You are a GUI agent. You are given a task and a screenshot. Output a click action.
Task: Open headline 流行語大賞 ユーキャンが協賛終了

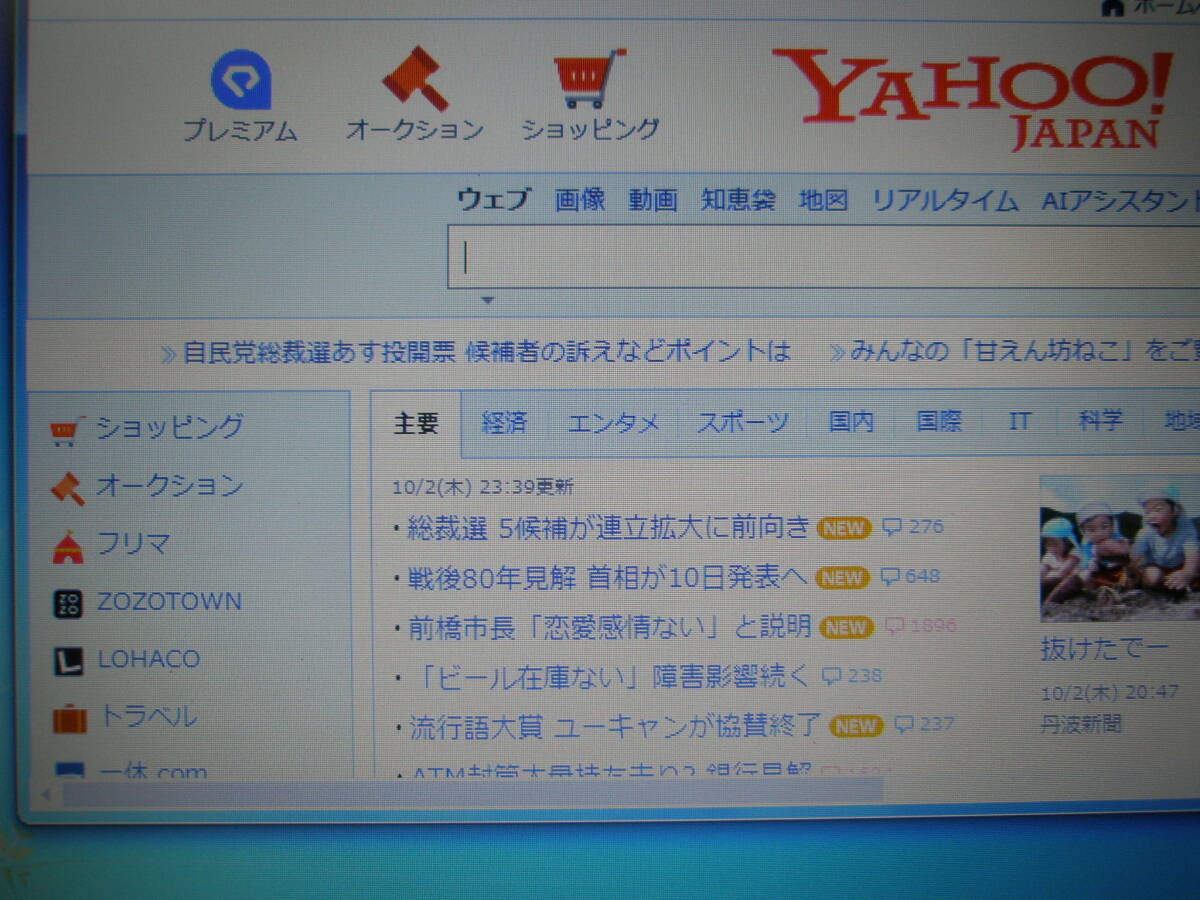tap(615, 725)
